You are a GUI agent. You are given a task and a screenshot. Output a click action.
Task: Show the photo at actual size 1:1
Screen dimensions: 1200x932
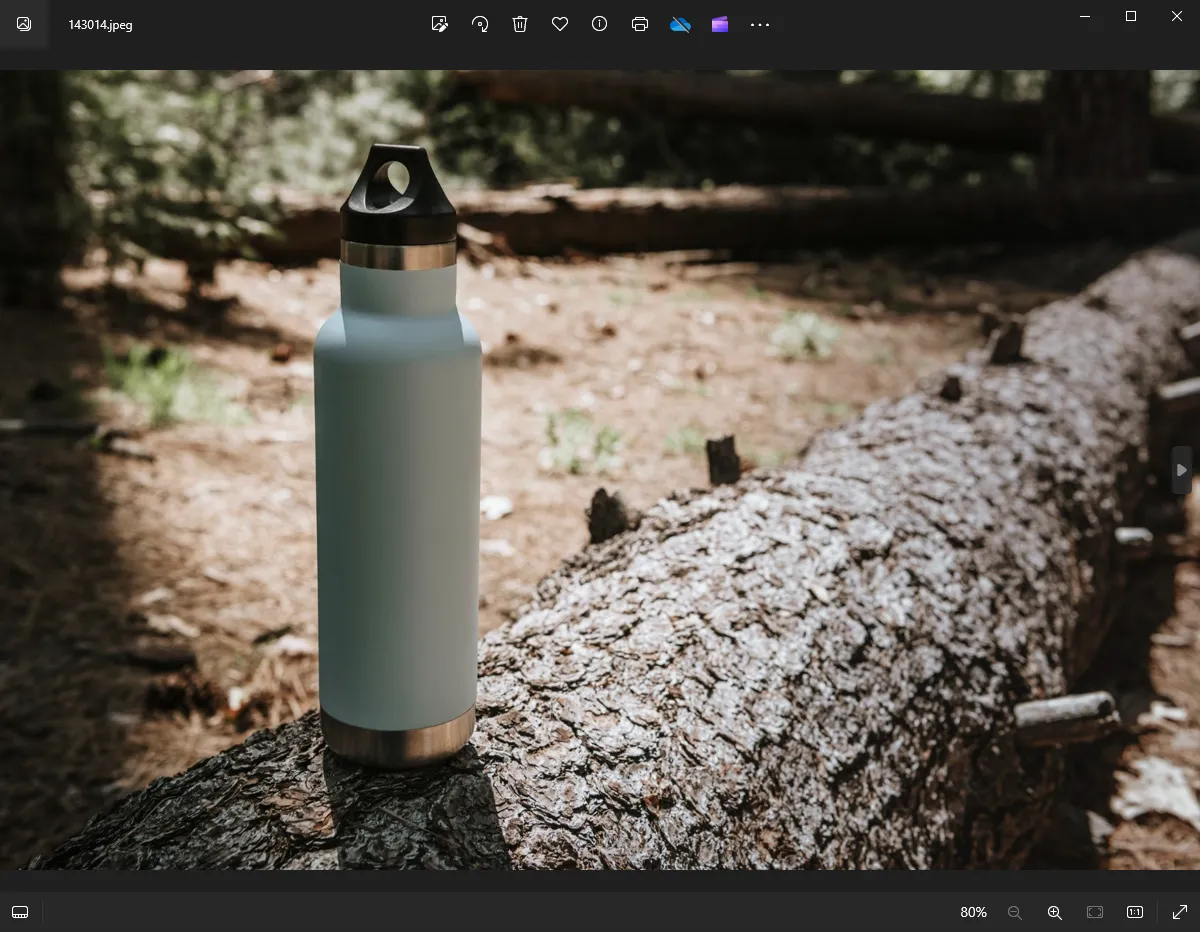(x=1135, y=912)
